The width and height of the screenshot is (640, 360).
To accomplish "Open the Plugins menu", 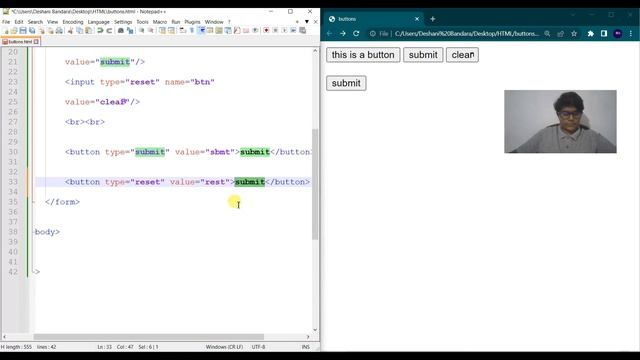I will pyautogui.click(x=192, y=22).
